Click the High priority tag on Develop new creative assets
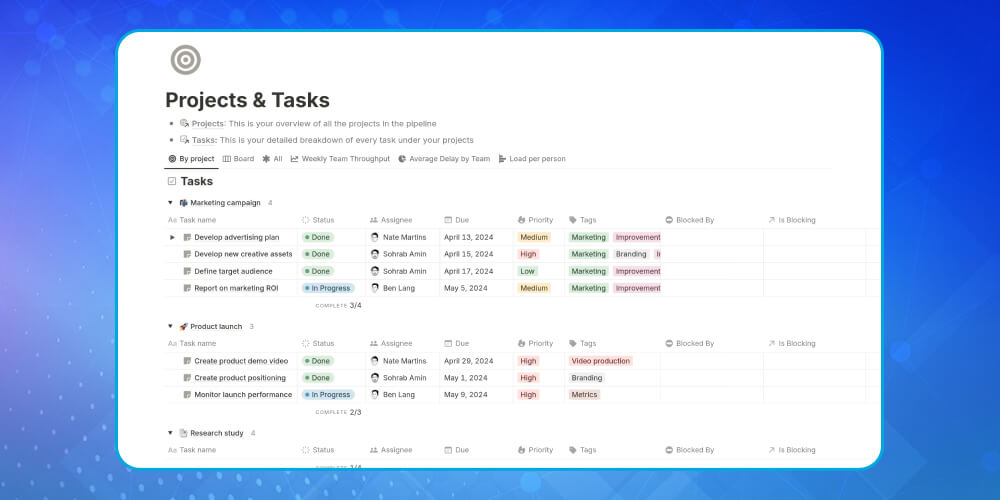Screen dimensions: 1000x500 (528, 254)
